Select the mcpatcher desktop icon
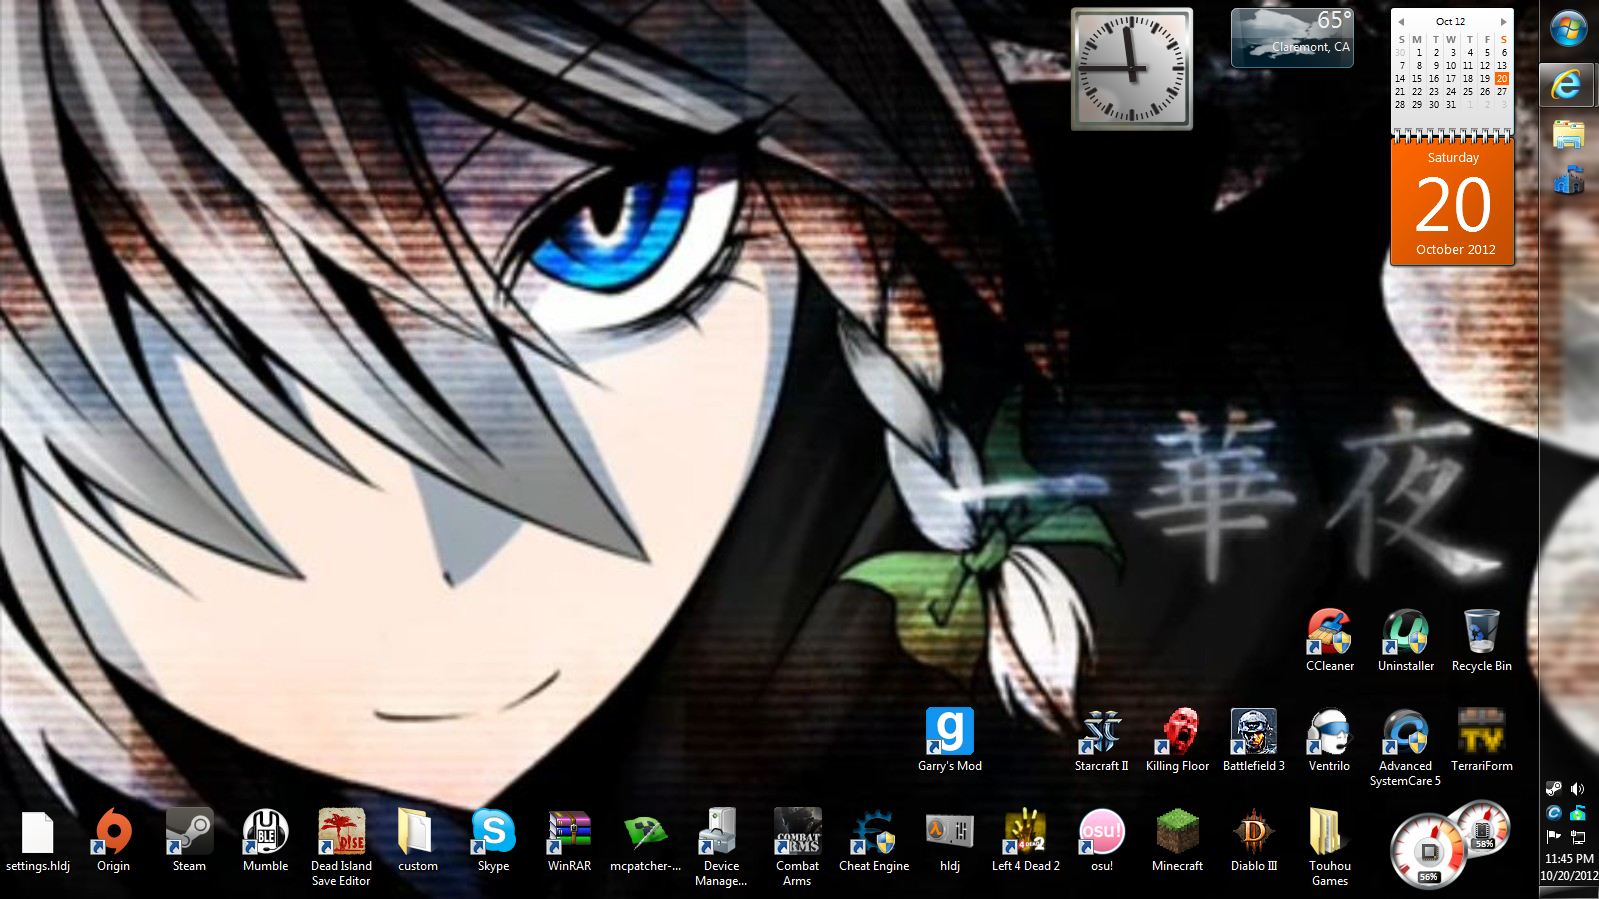 click(645, 841)
